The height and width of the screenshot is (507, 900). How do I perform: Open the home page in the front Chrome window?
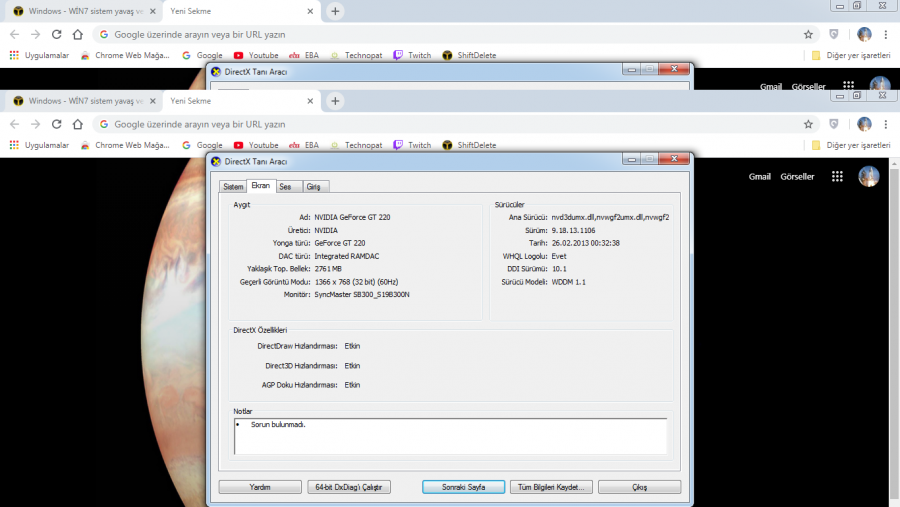77,124
